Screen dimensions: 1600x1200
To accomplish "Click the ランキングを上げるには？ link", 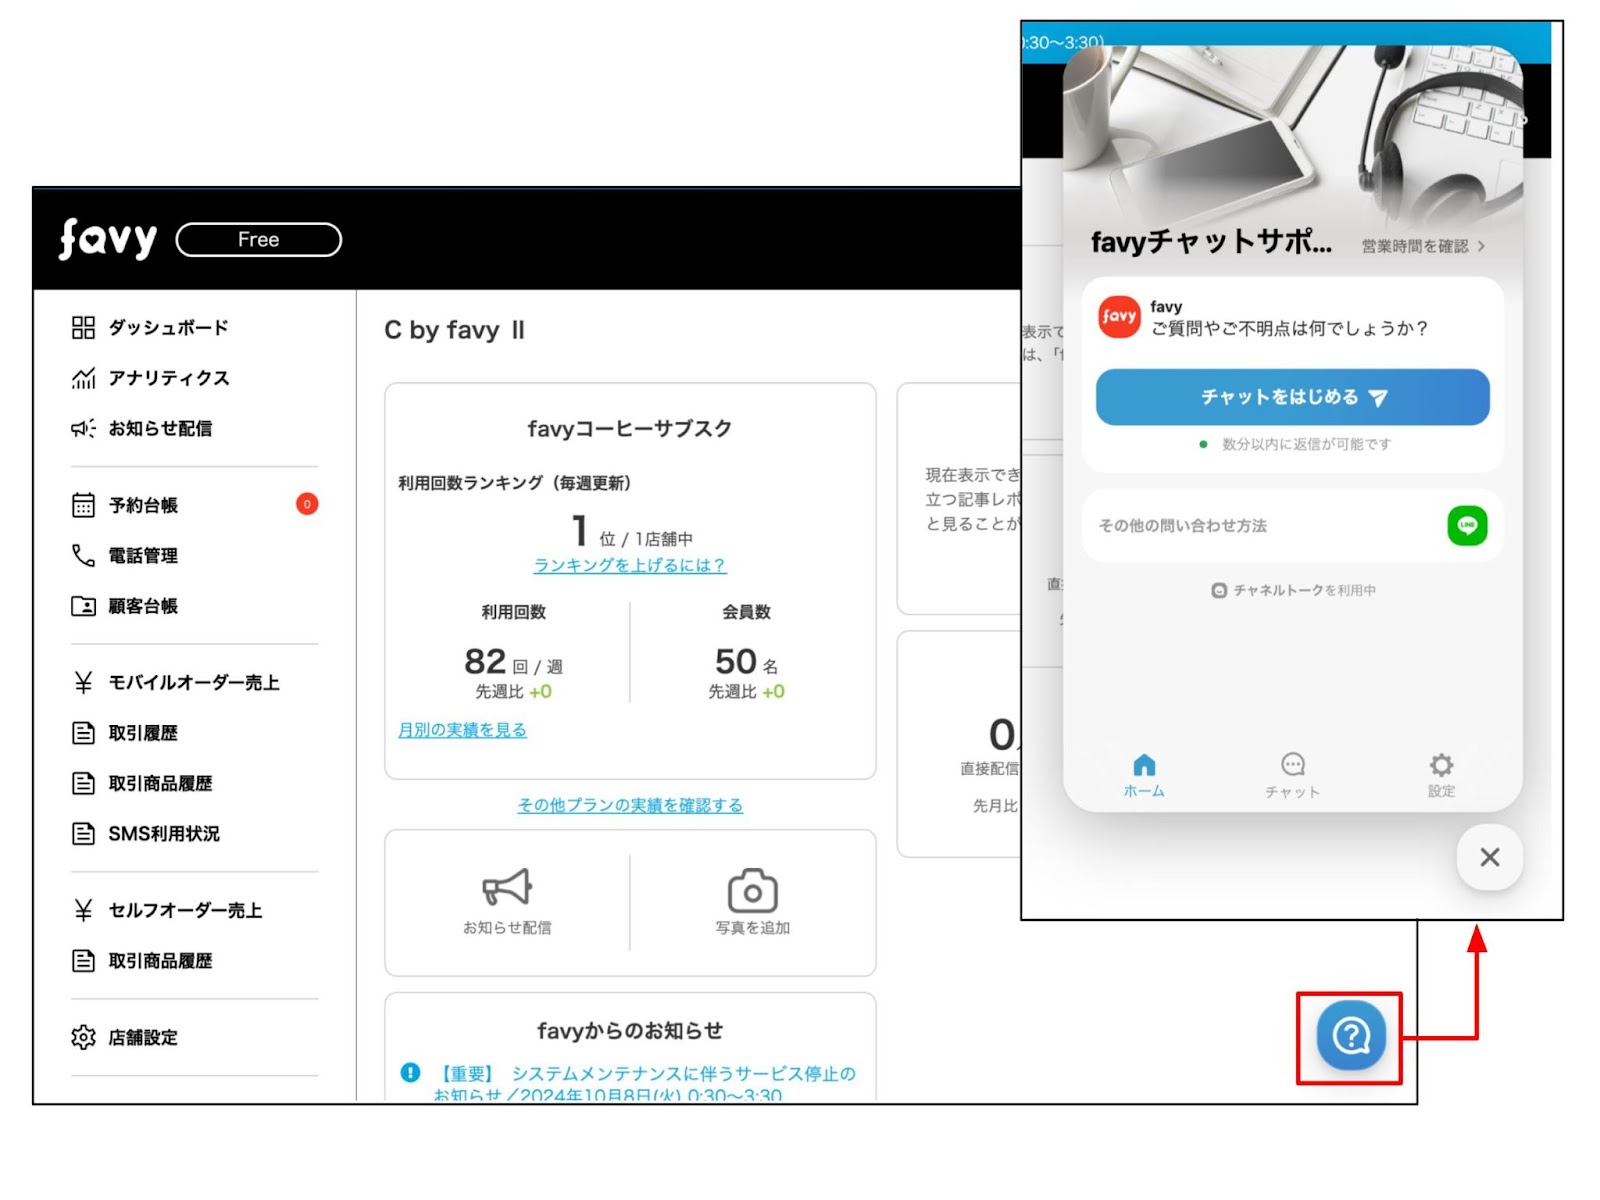I will (630, 565).
